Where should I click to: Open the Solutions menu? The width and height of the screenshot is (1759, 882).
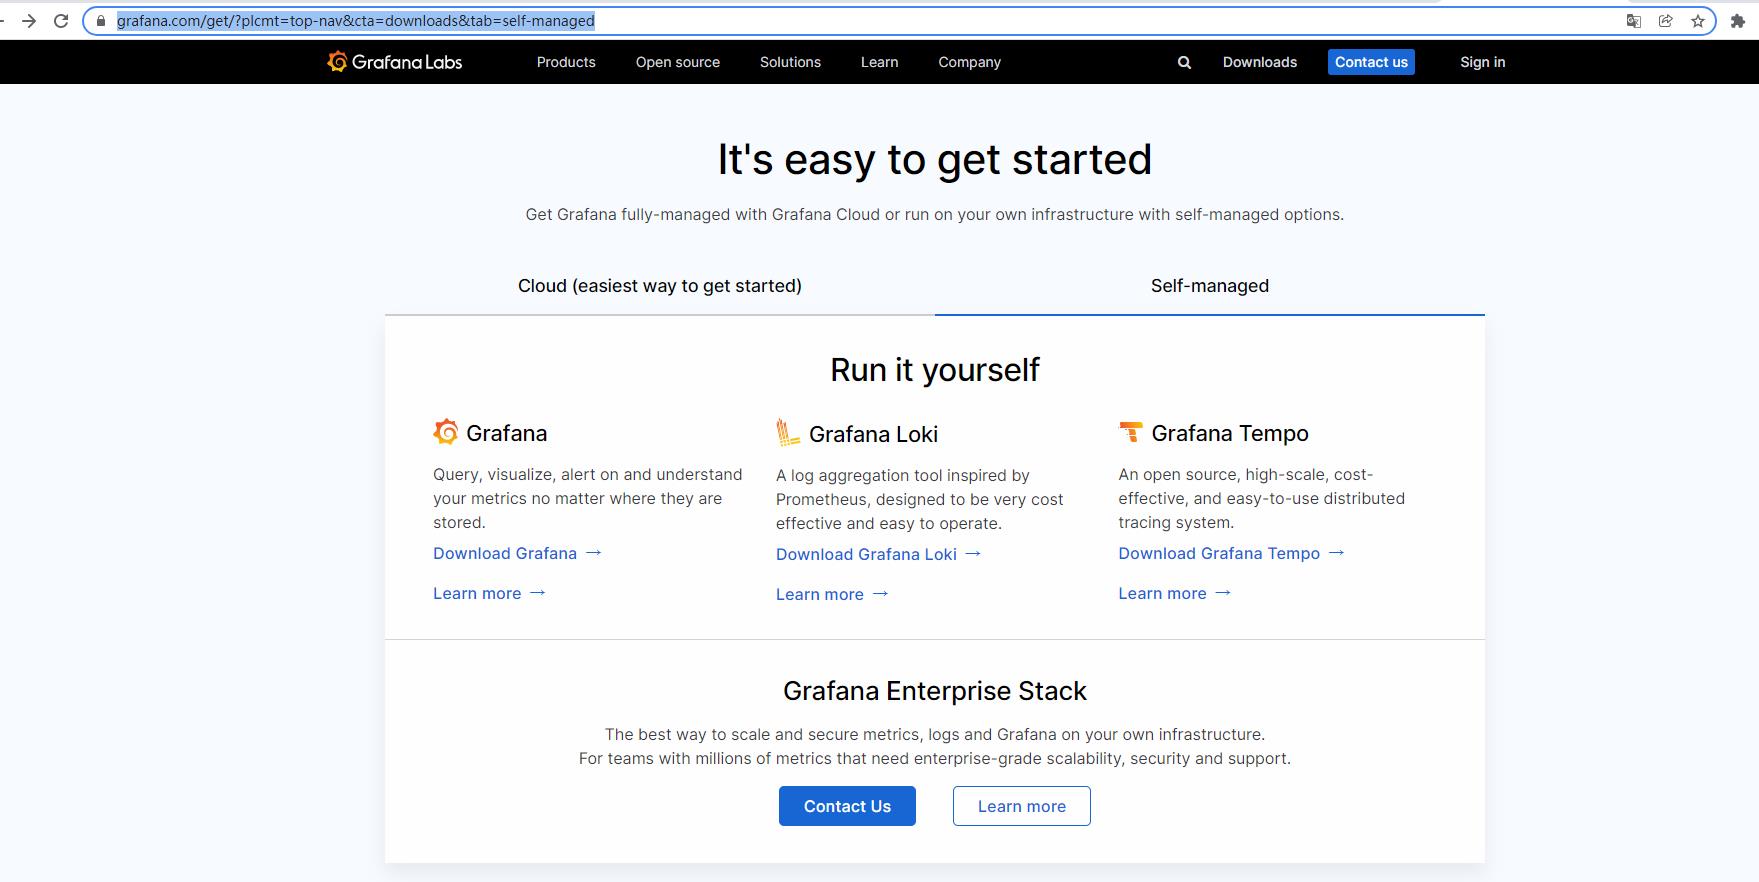[790, 62]
